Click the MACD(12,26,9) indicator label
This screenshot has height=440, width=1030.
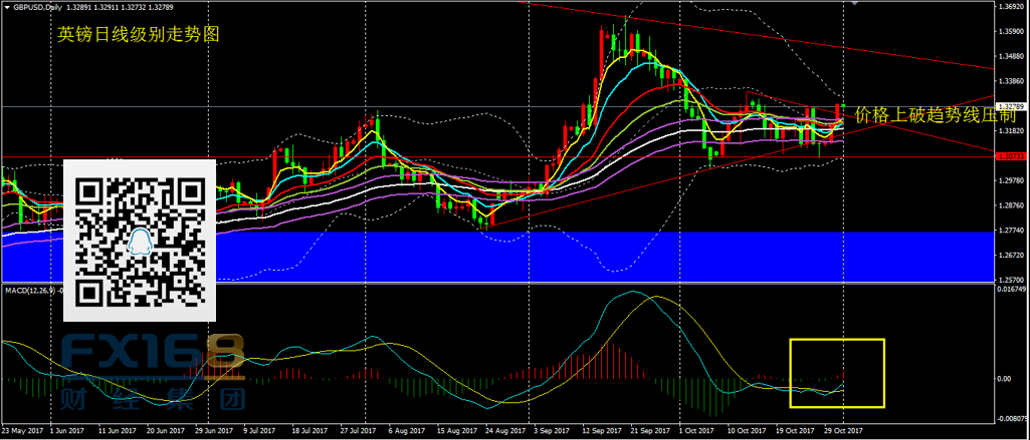click(x=30, y=290)
